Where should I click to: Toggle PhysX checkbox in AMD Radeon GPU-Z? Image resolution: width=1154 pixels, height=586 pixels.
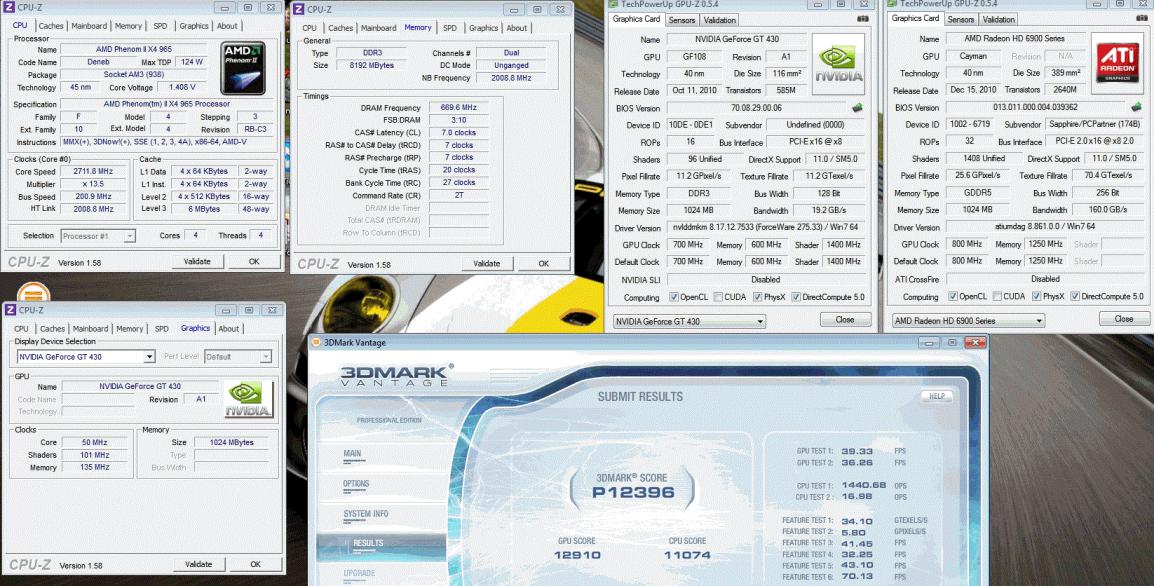click(x=1037, y=296)
